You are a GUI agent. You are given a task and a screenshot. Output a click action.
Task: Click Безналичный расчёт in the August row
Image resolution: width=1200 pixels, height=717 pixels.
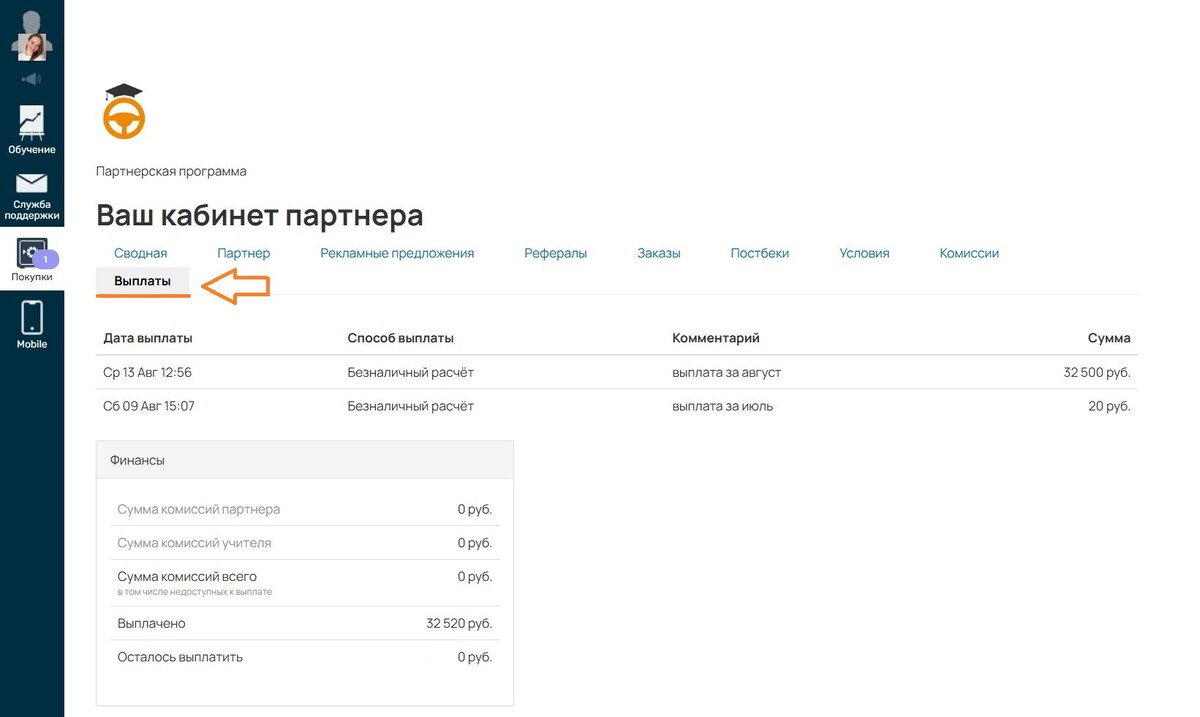(x=411, y=372)
